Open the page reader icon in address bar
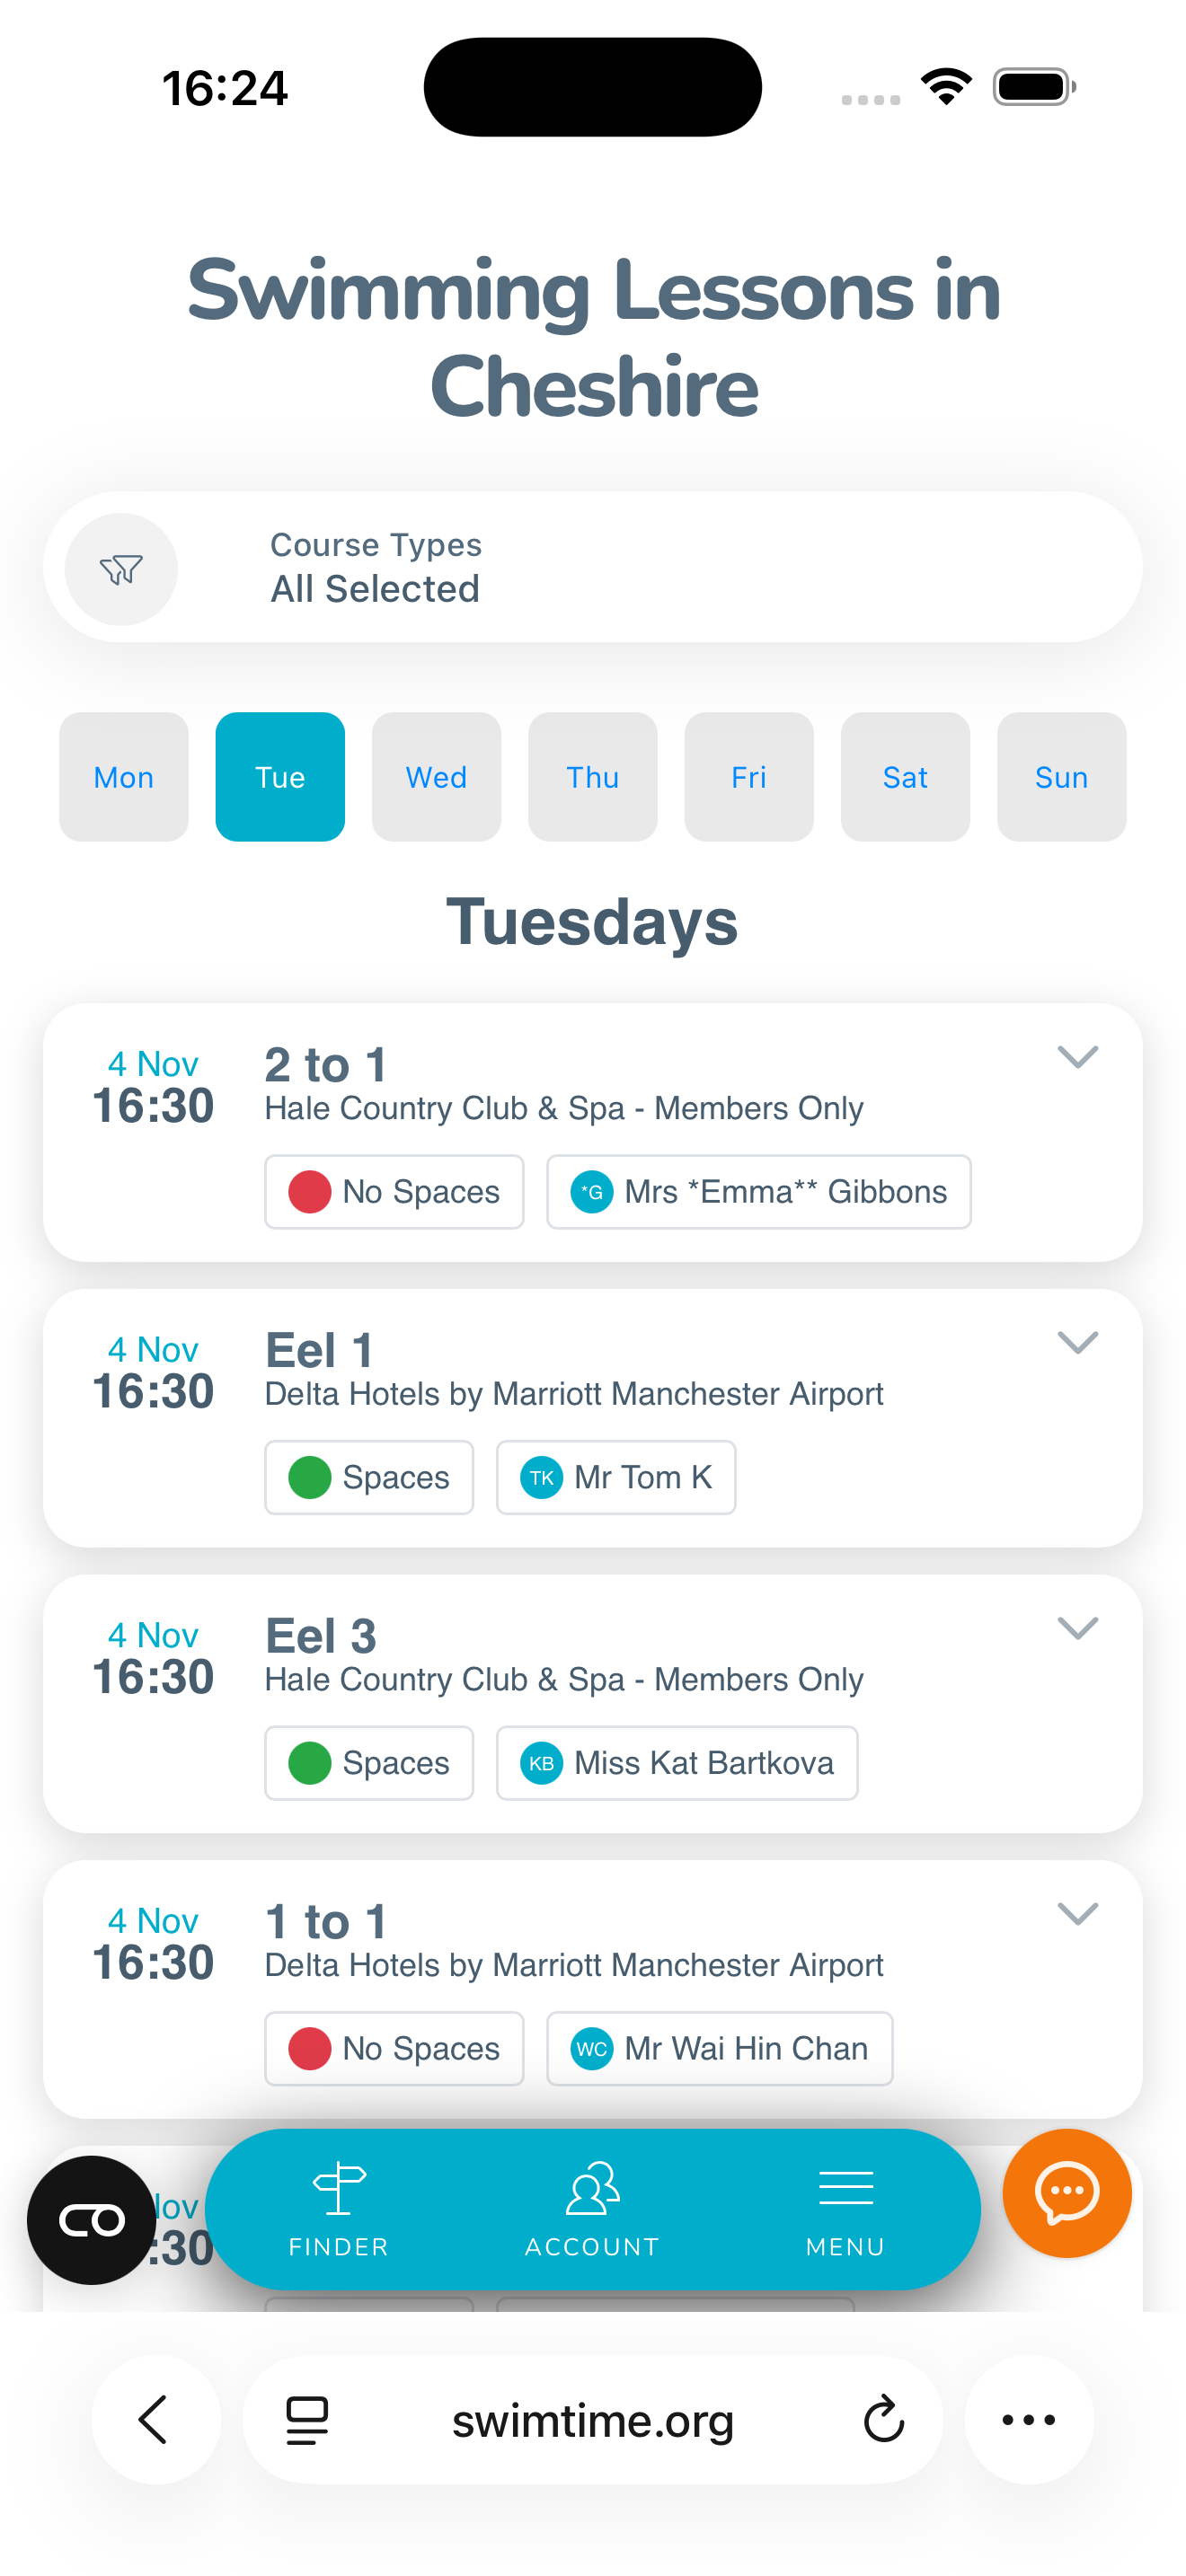The image size is (1186, 2576). (x=307, y=2420)
